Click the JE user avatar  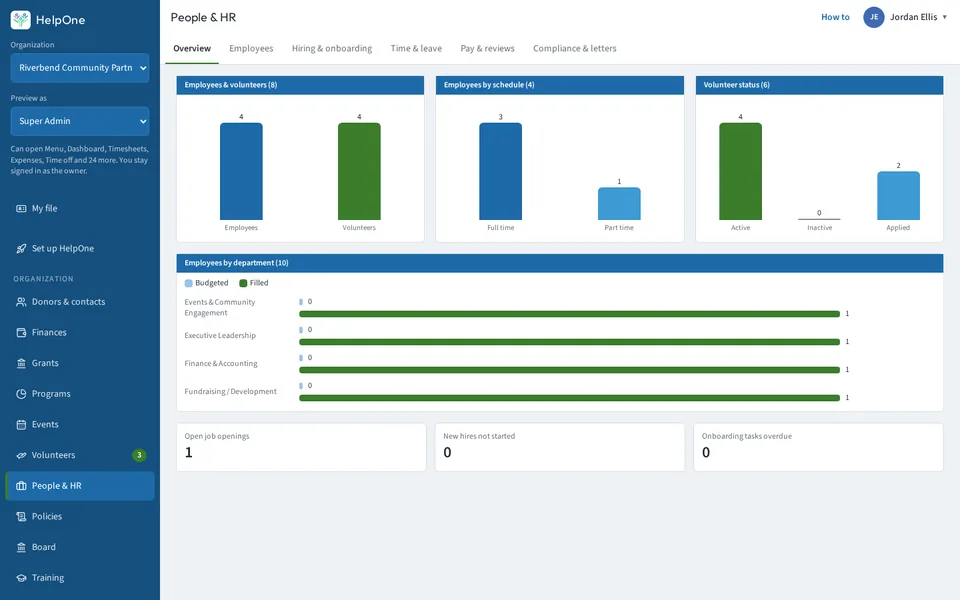pyautogui.click(x=874, y=17)
